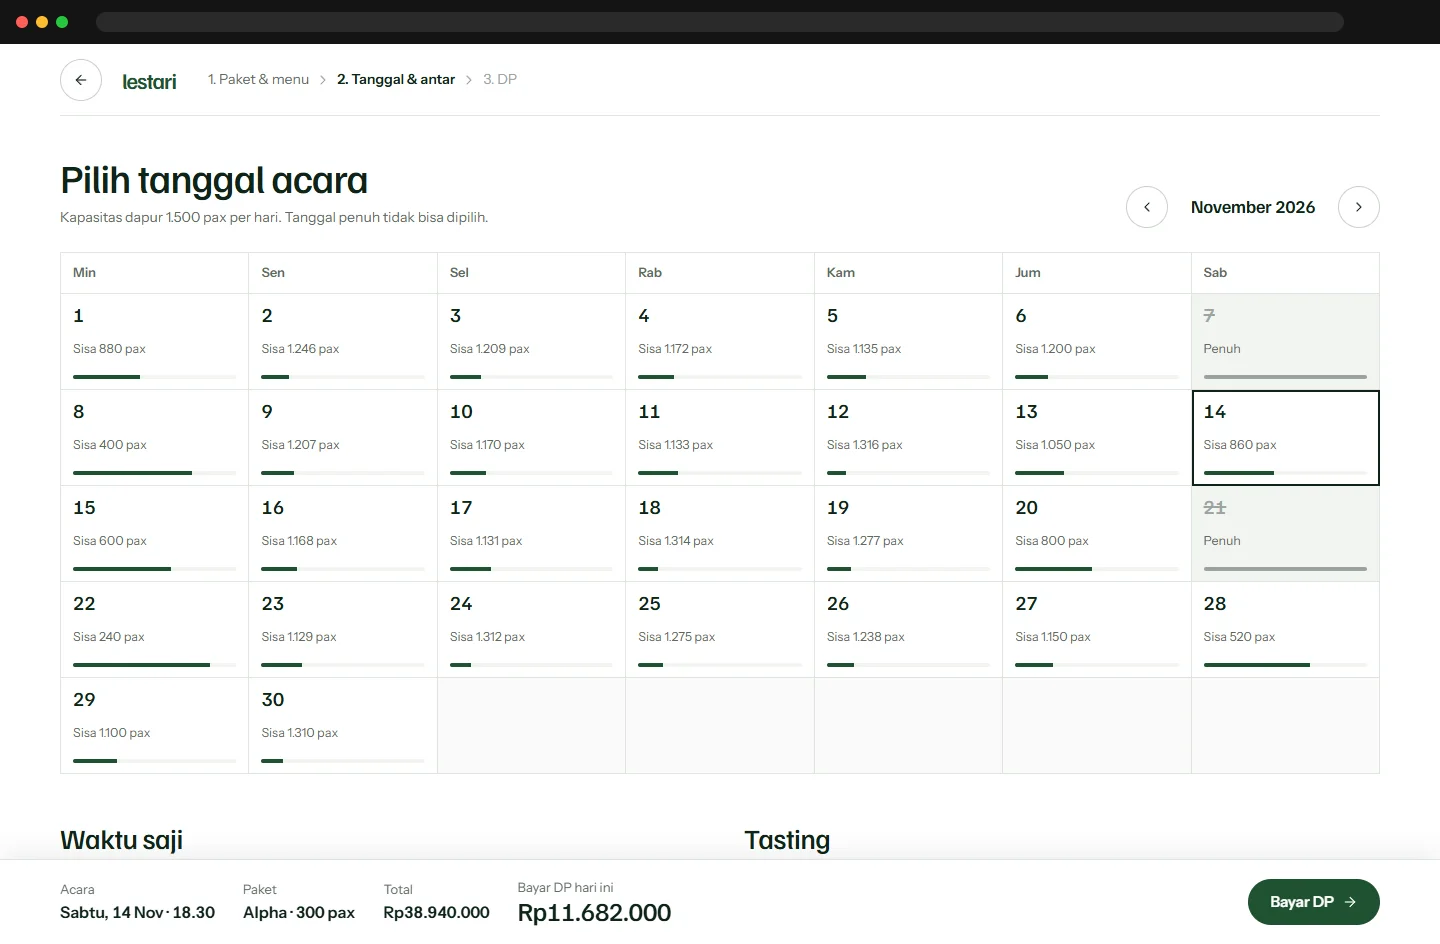Select 2. Tanggal & antar breadcrumb
1440x944 pixels.
tap(396, 79)
